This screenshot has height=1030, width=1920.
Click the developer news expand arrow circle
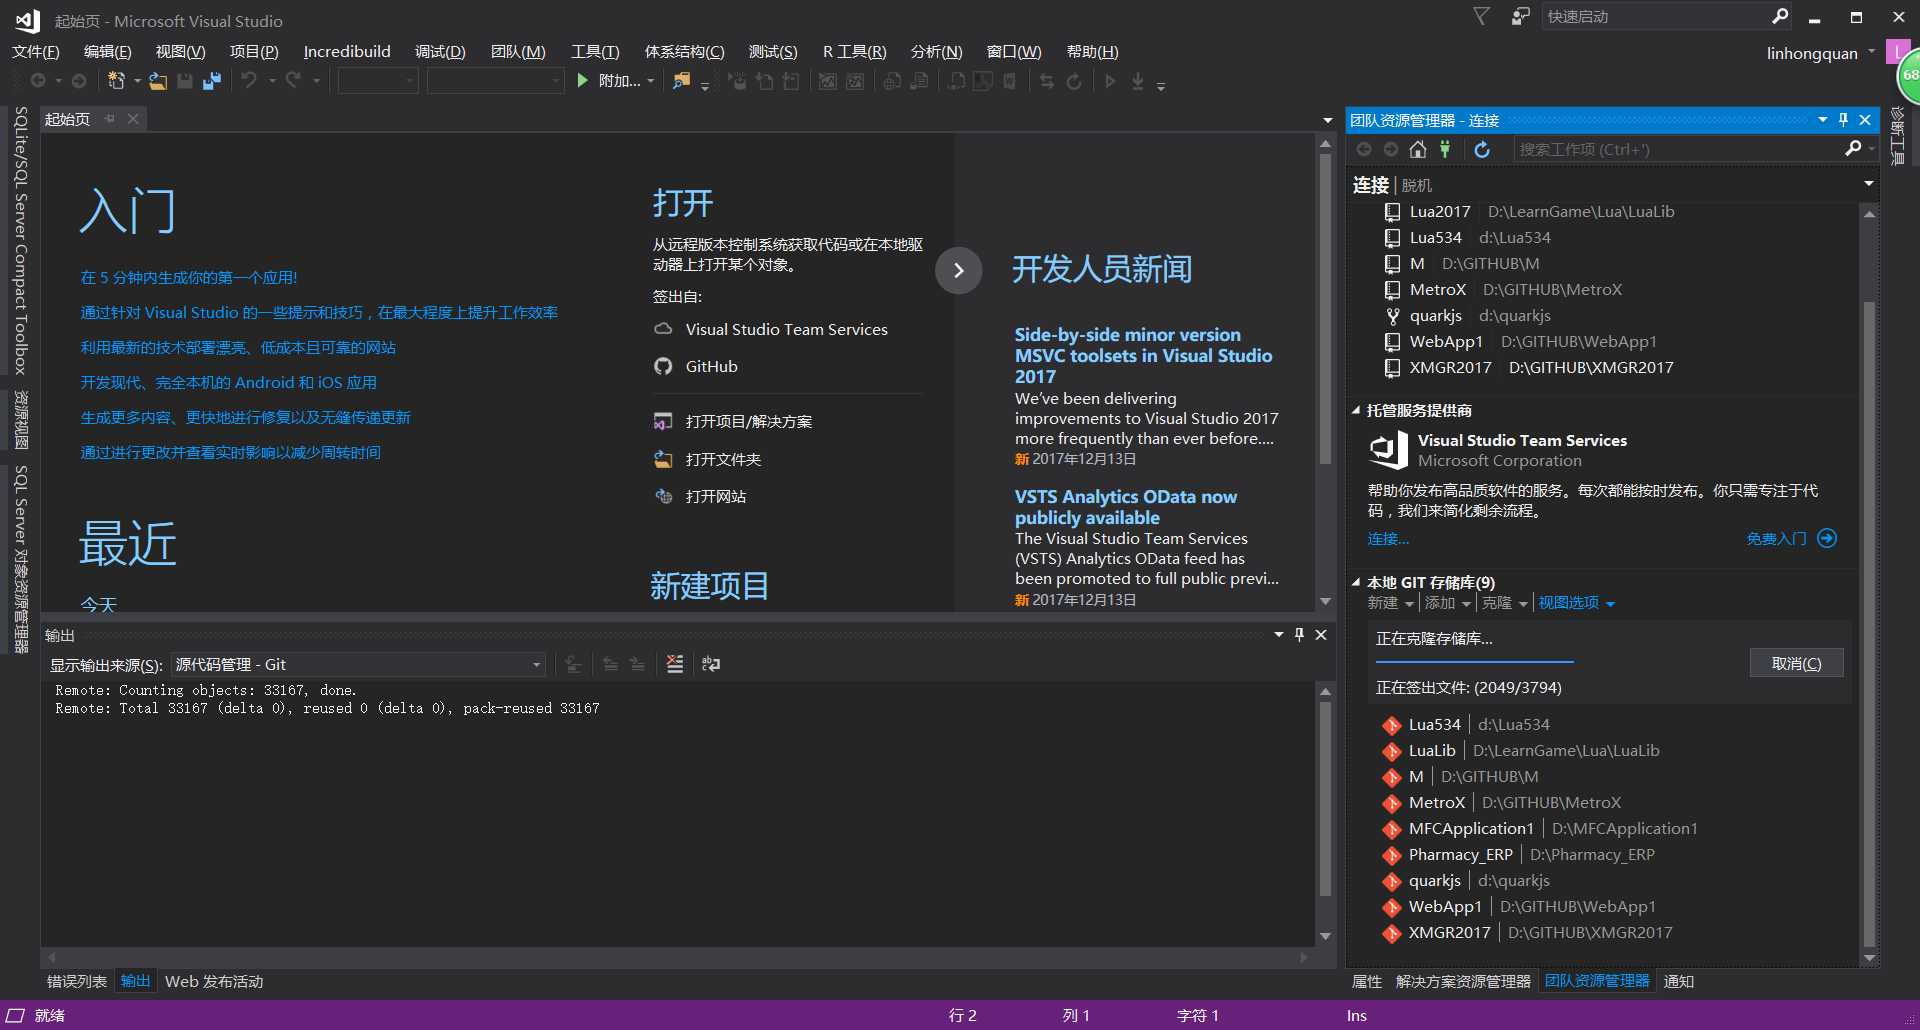coord(958,270)
